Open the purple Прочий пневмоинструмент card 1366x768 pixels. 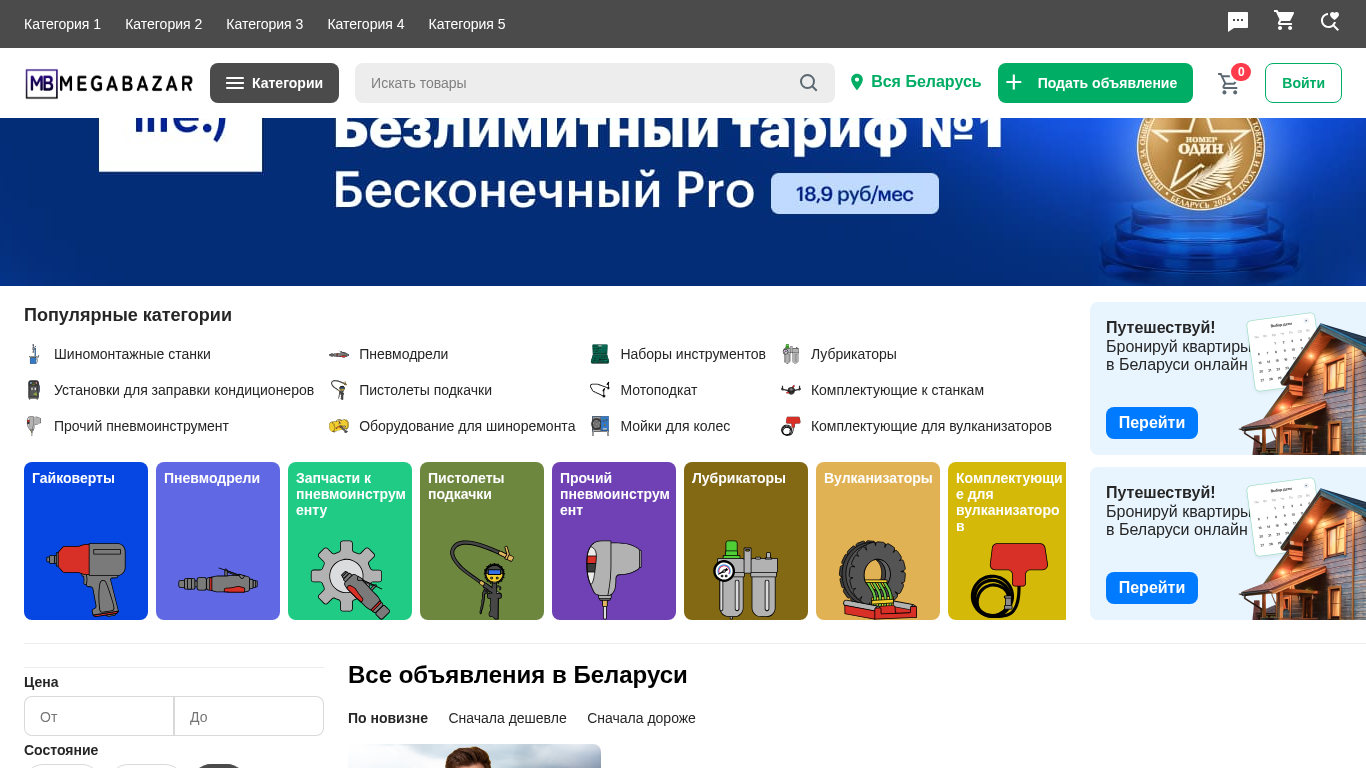tap(614, 541)
